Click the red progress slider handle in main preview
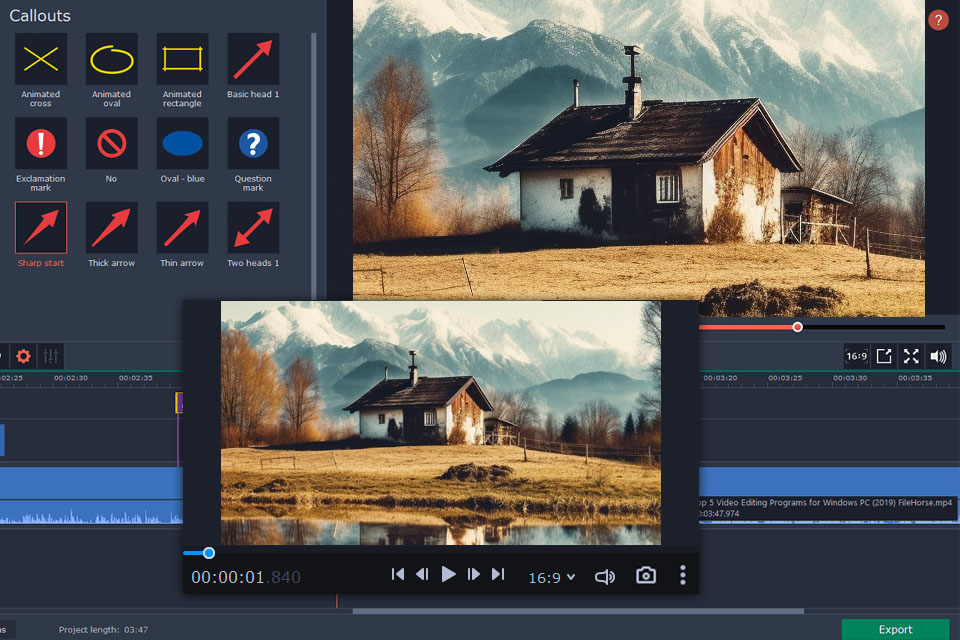The width and height of the screenshot is (960, 640). 797,327
